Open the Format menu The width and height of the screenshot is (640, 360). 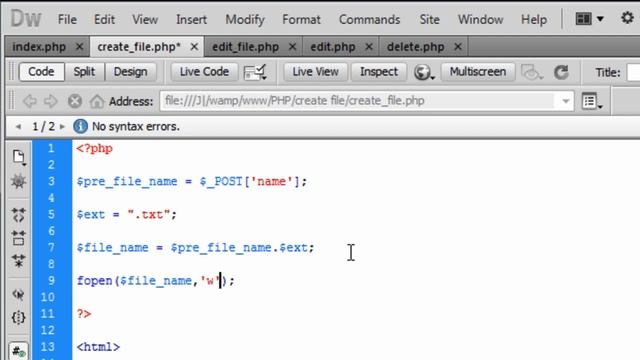[x=301, y=20]
